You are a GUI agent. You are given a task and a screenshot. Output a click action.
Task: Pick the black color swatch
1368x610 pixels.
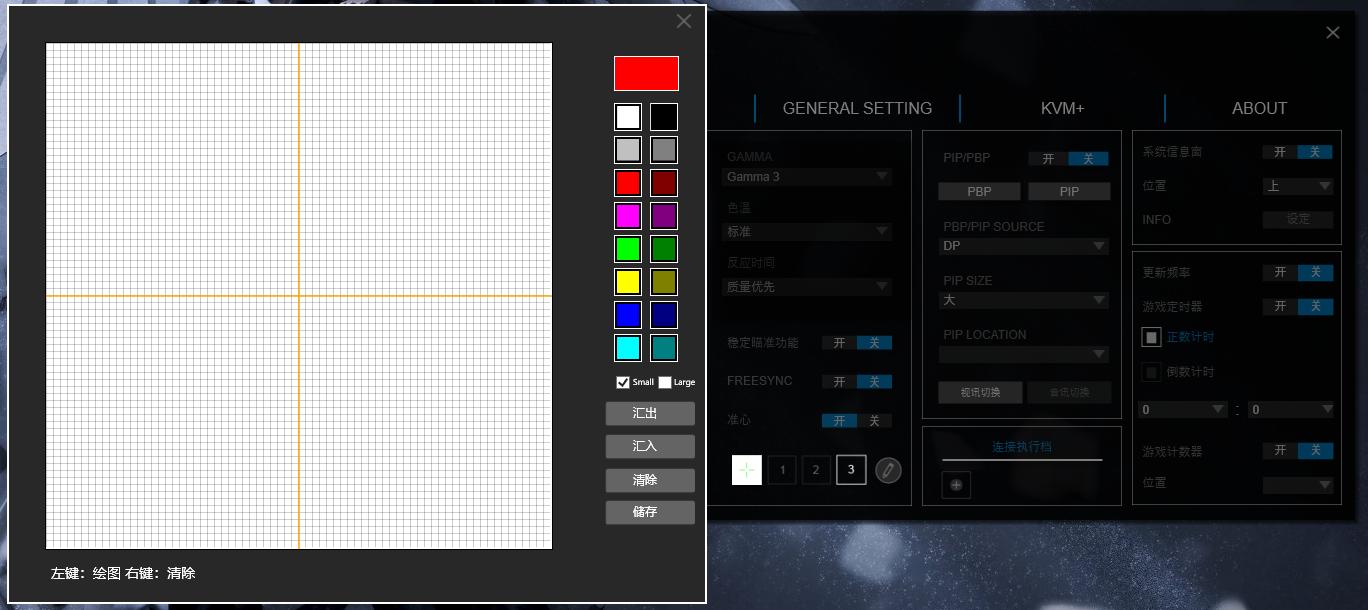point(664,117)
